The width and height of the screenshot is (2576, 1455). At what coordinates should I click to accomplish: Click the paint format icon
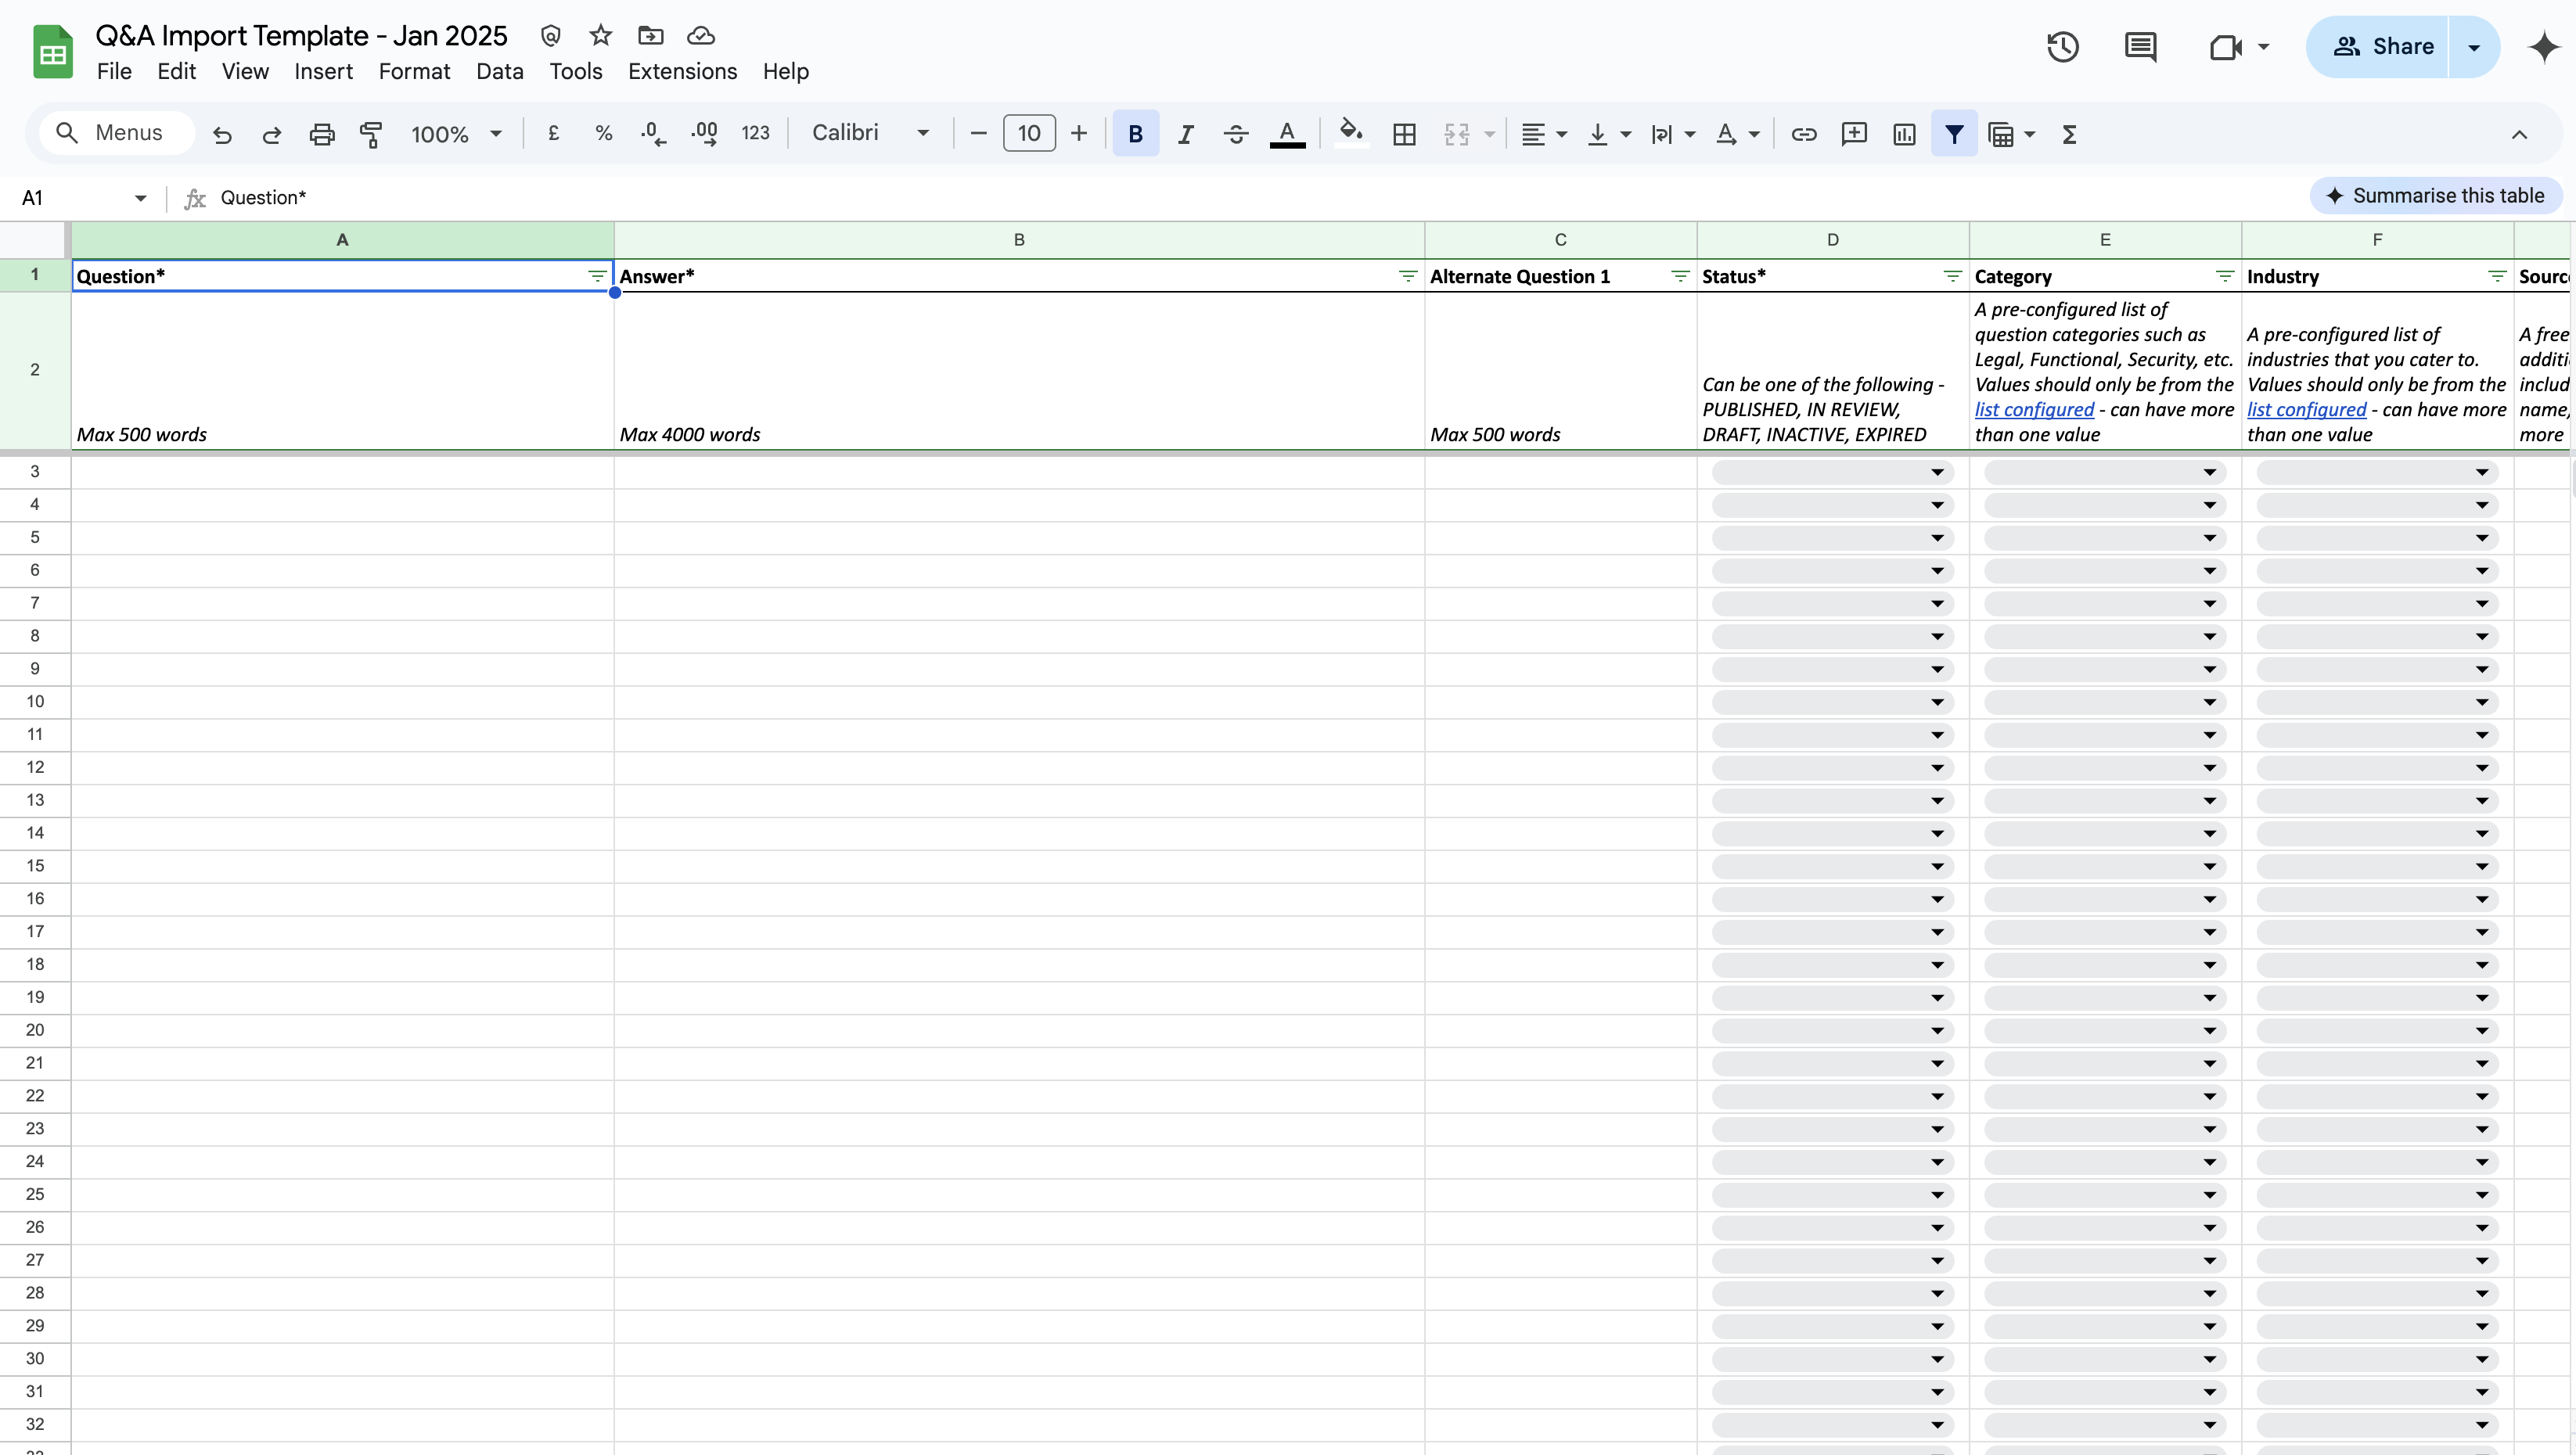[x=371, y=134]
